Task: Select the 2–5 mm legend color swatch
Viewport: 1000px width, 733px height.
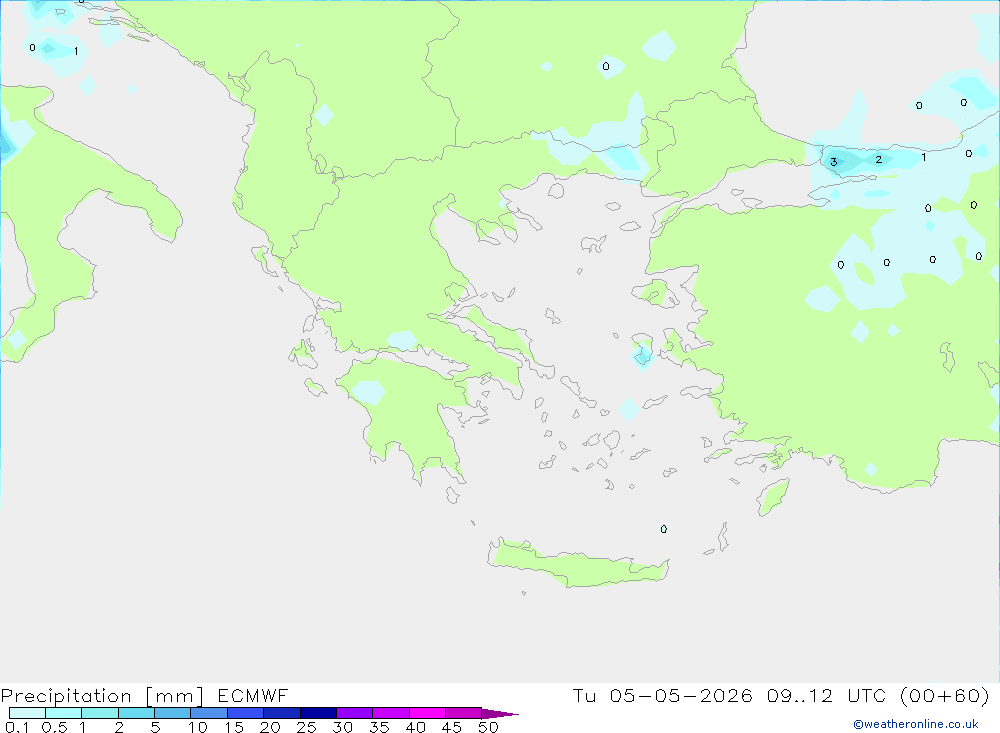Action: [136, 713]
